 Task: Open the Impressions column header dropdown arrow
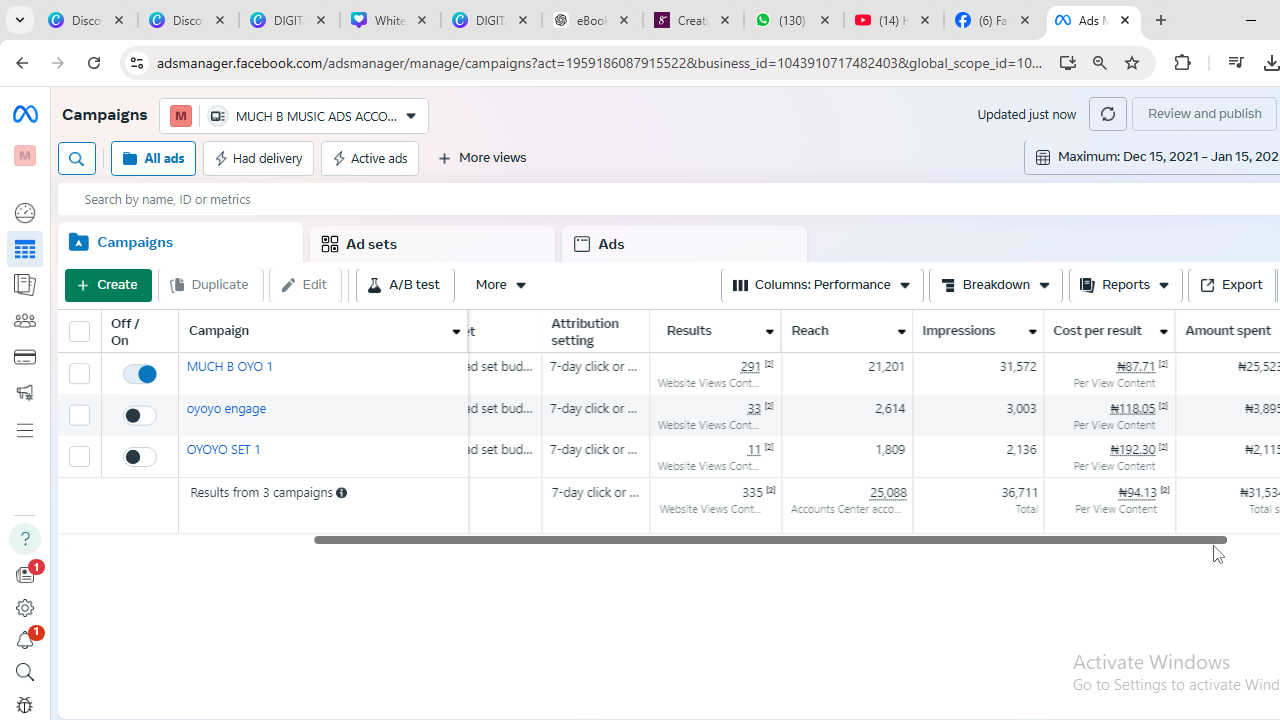point(1033,332)
